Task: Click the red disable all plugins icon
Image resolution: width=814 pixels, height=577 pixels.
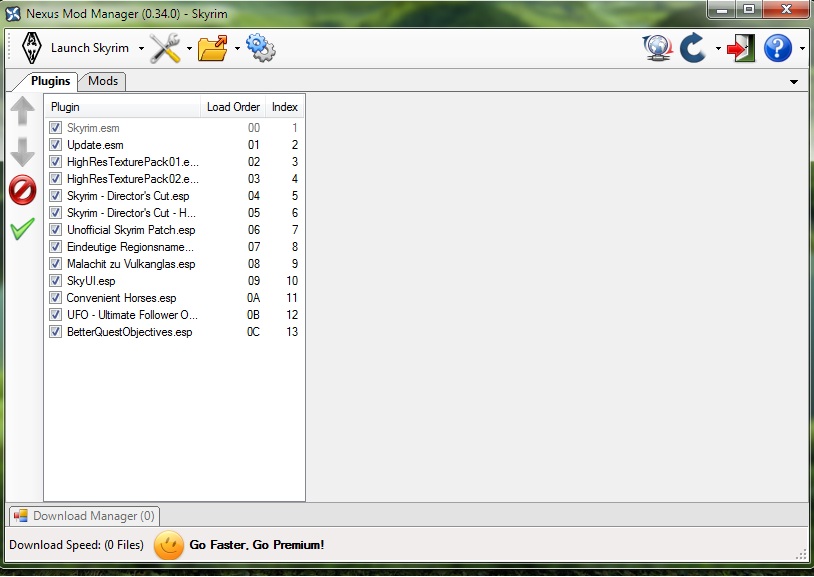Action: (22, 190)
